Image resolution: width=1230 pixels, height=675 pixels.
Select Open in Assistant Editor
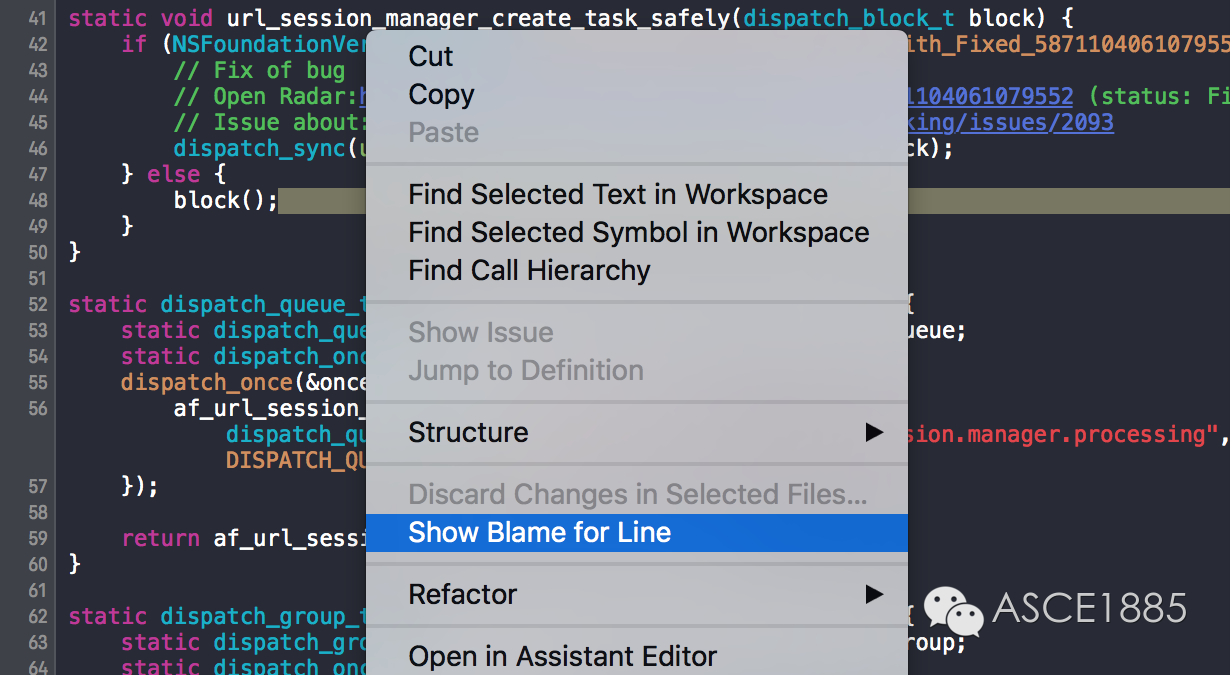[562, 657]
